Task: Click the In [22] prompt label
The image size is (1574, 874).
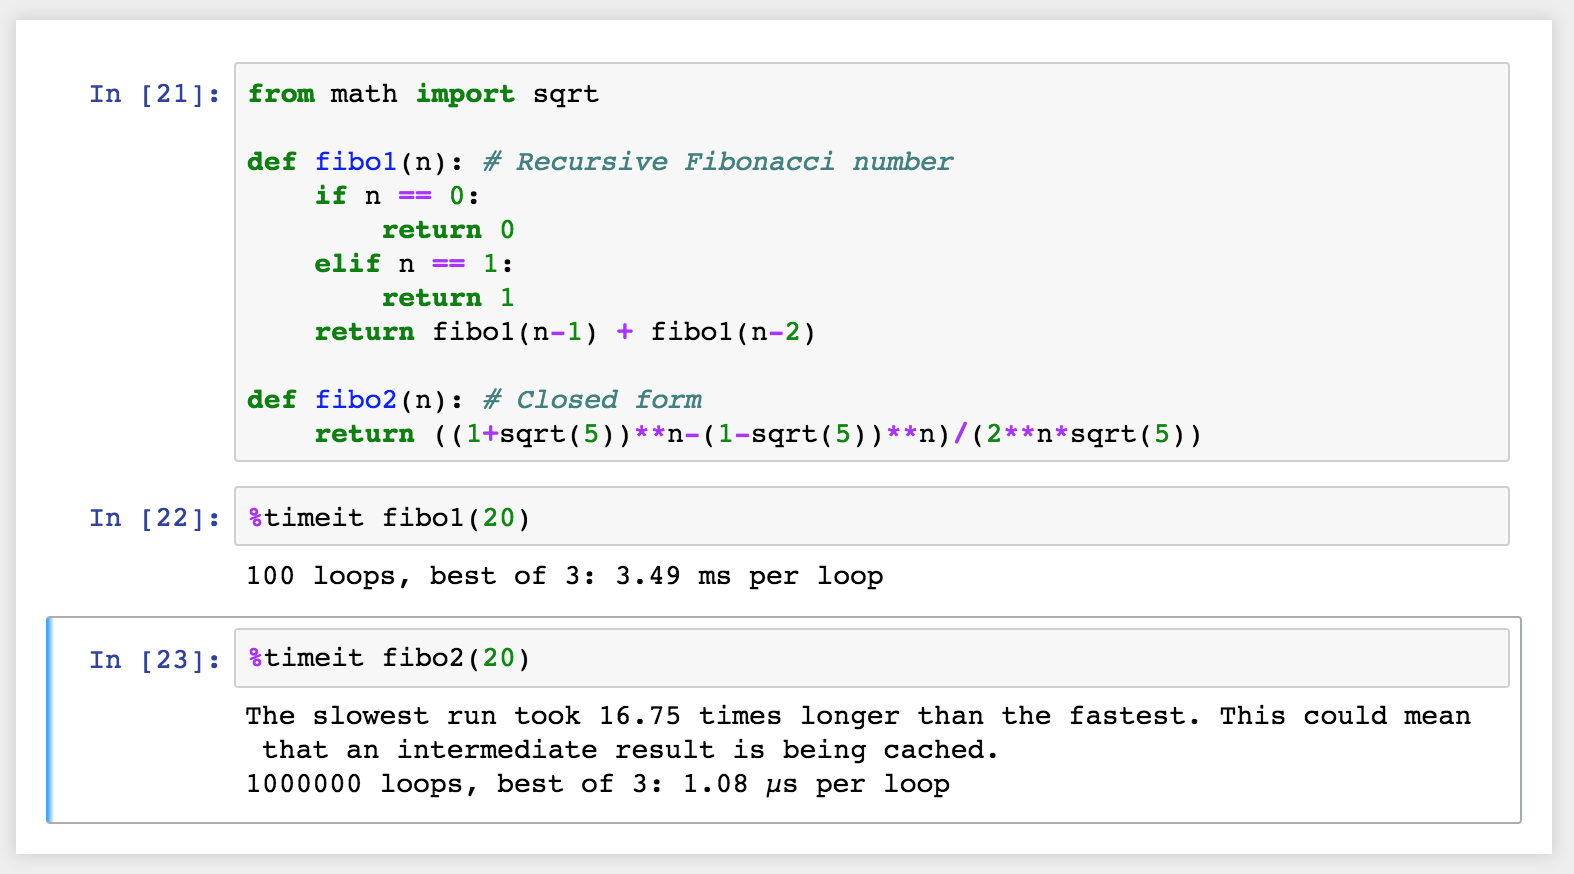Action: coord(154,518)
